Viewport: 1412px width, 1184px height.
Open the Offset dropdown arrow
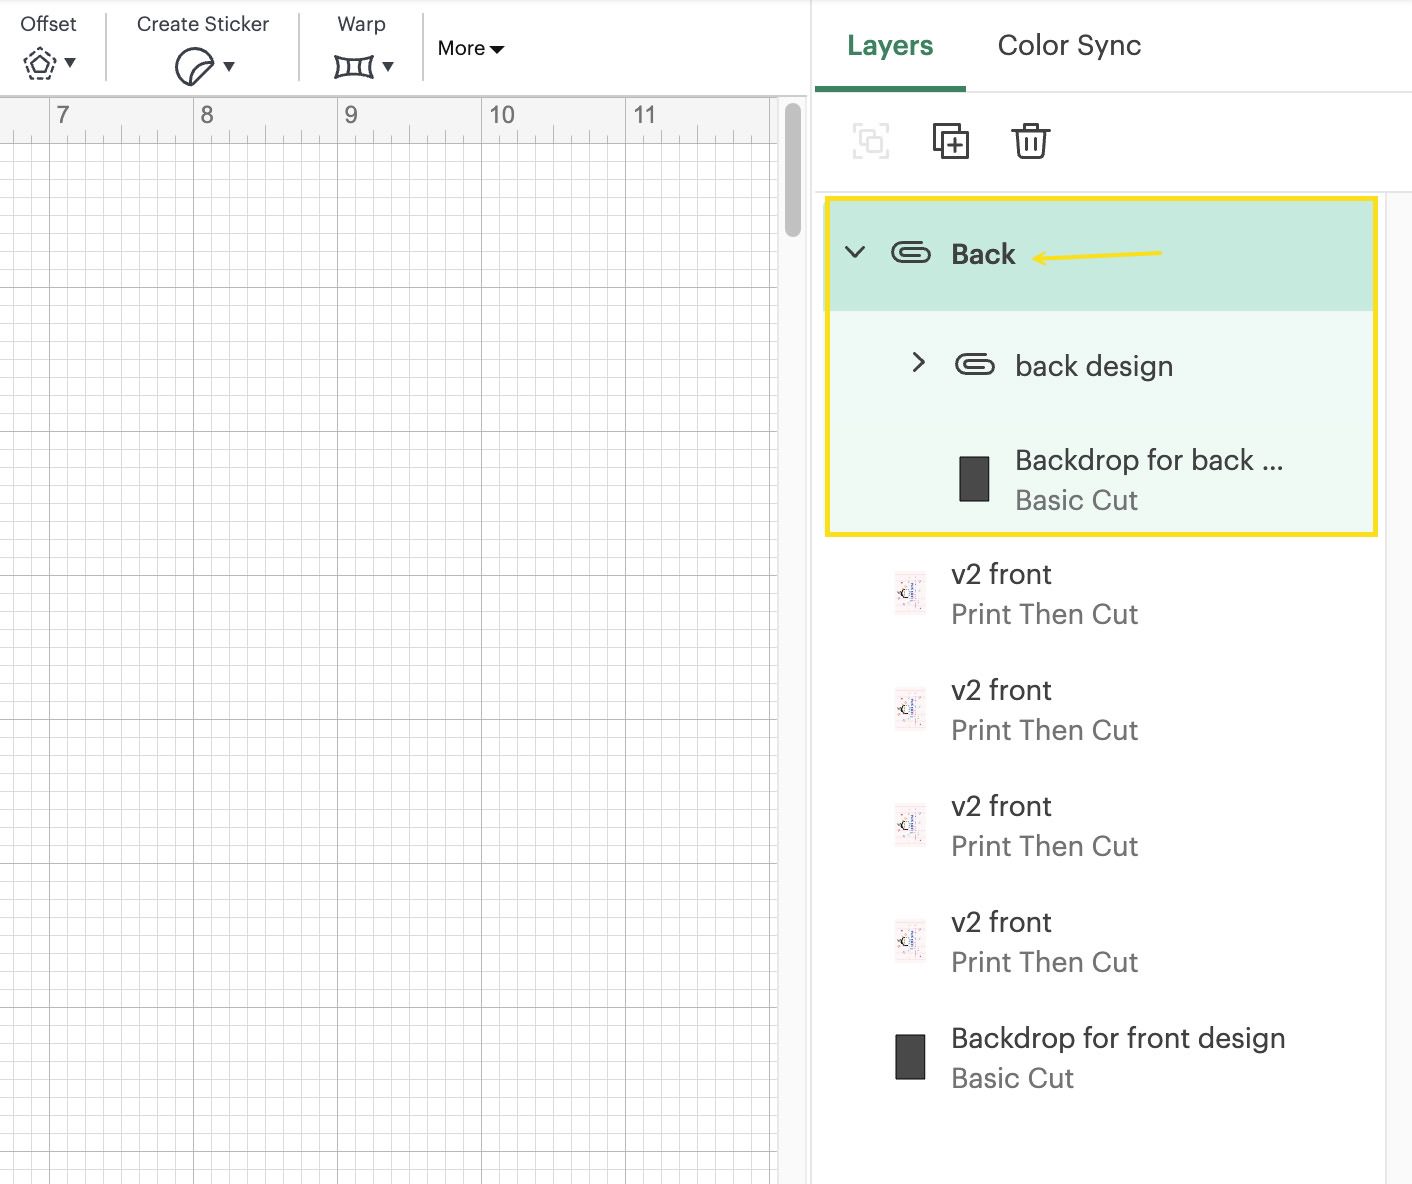pos(70,63)
